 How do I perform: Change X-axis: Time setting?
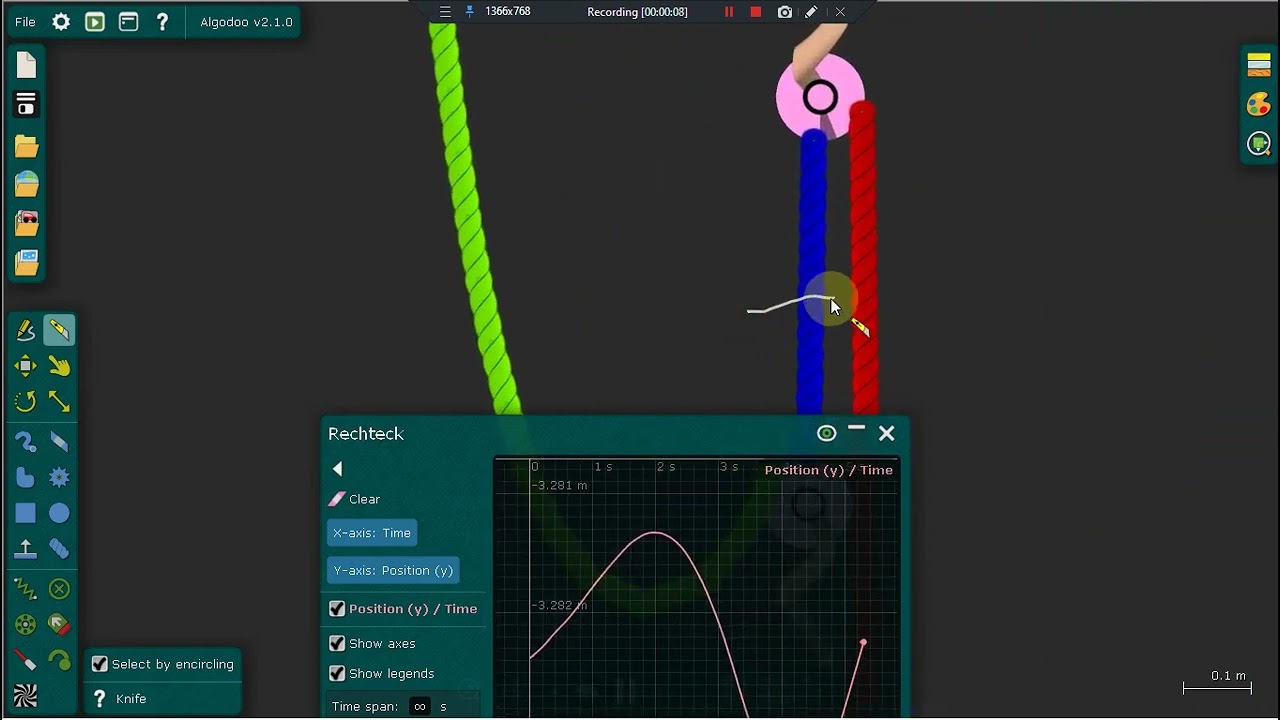point(372,533)
